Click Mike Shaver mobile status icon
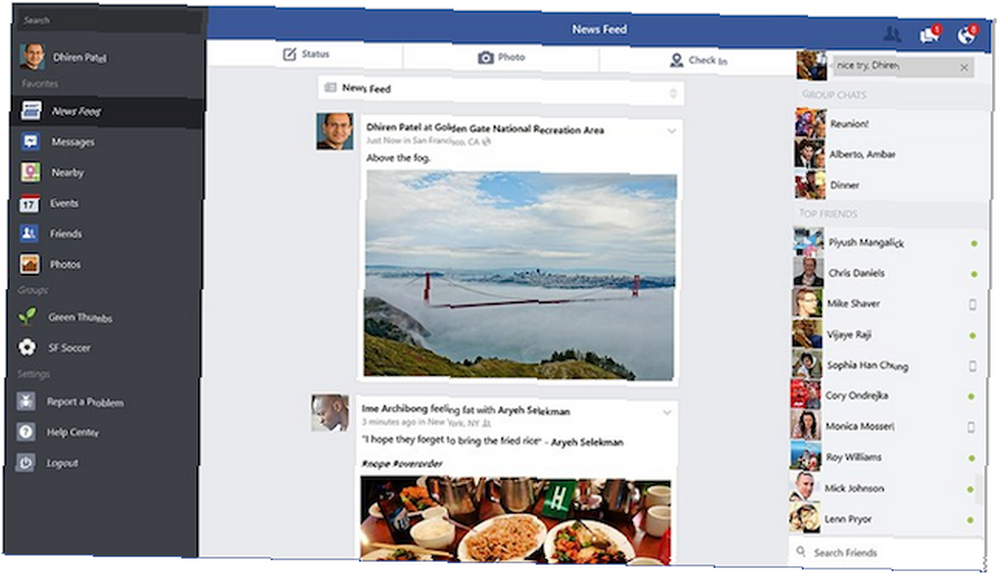 [x=973, y=305]
